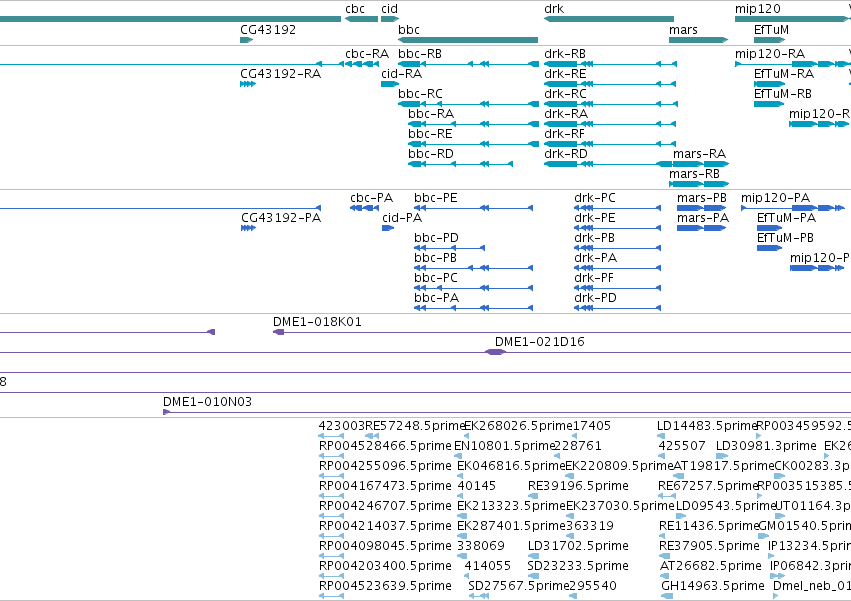The width and height of the screenshot is (851, 601).
Task: Click the drk-RA transcript label
Action: (x=566, y=114)
